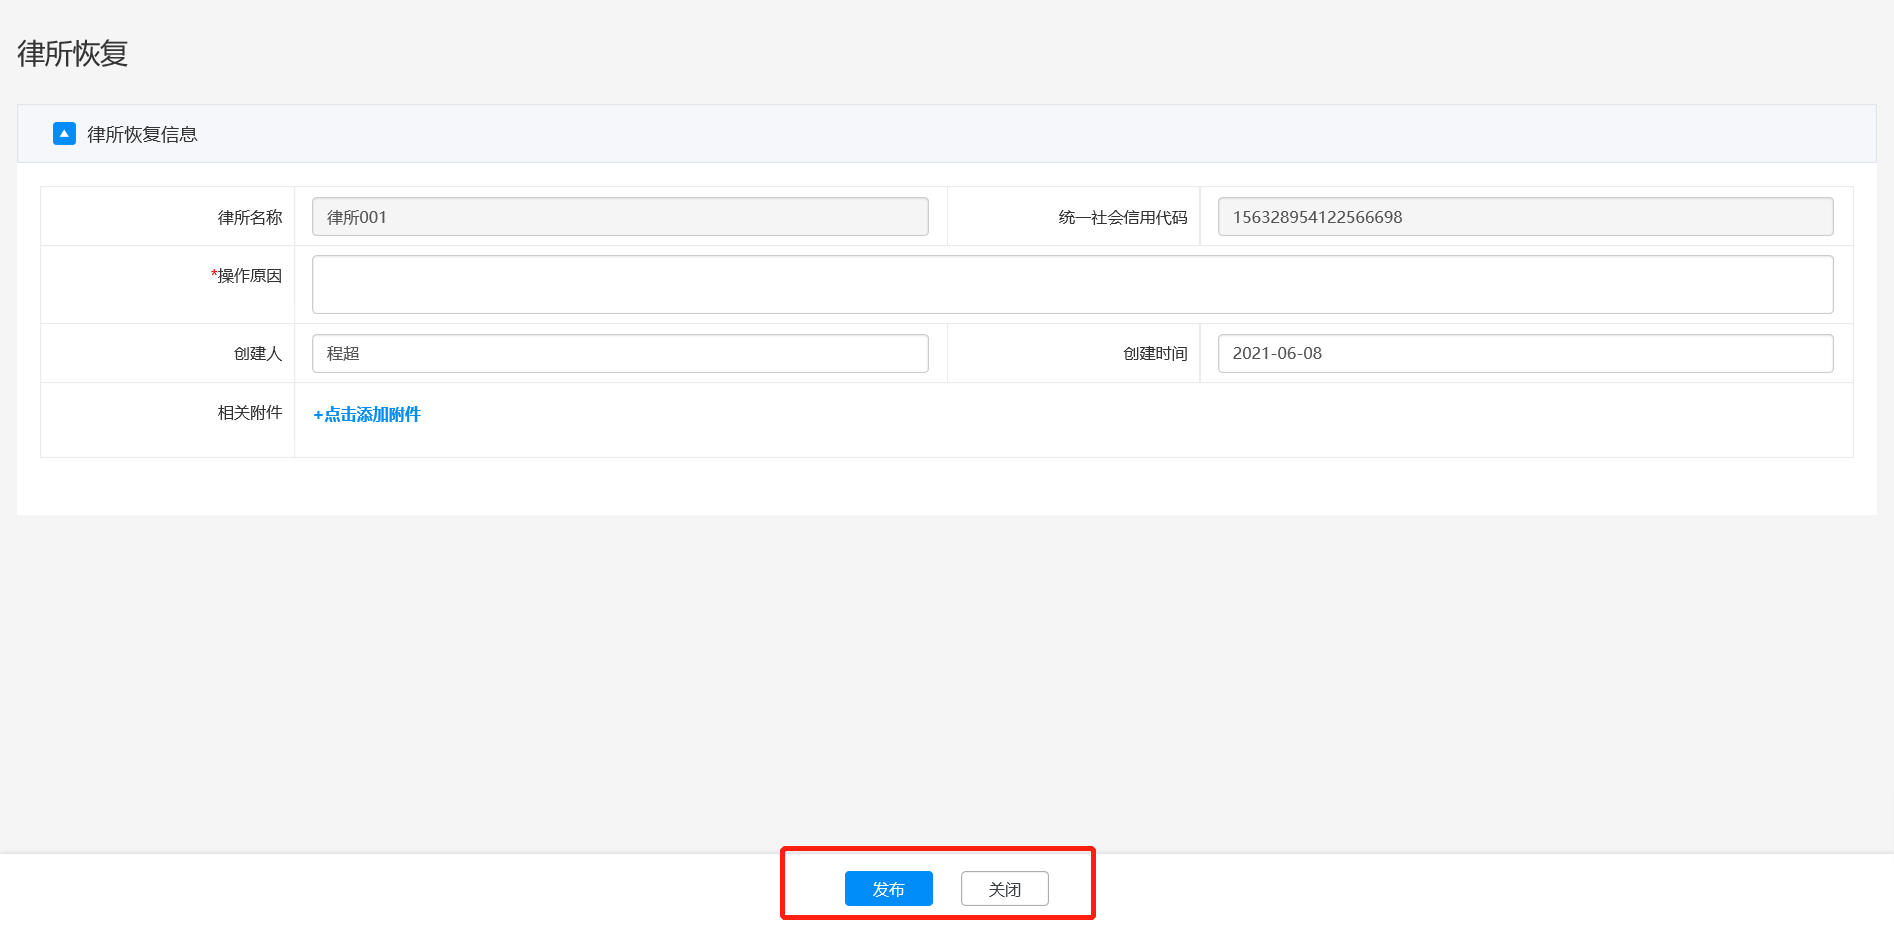The width and height of the screenshot is (1894, 928).
Task: Click the plus sign before 点击添加附件
Action: [318, 415]
